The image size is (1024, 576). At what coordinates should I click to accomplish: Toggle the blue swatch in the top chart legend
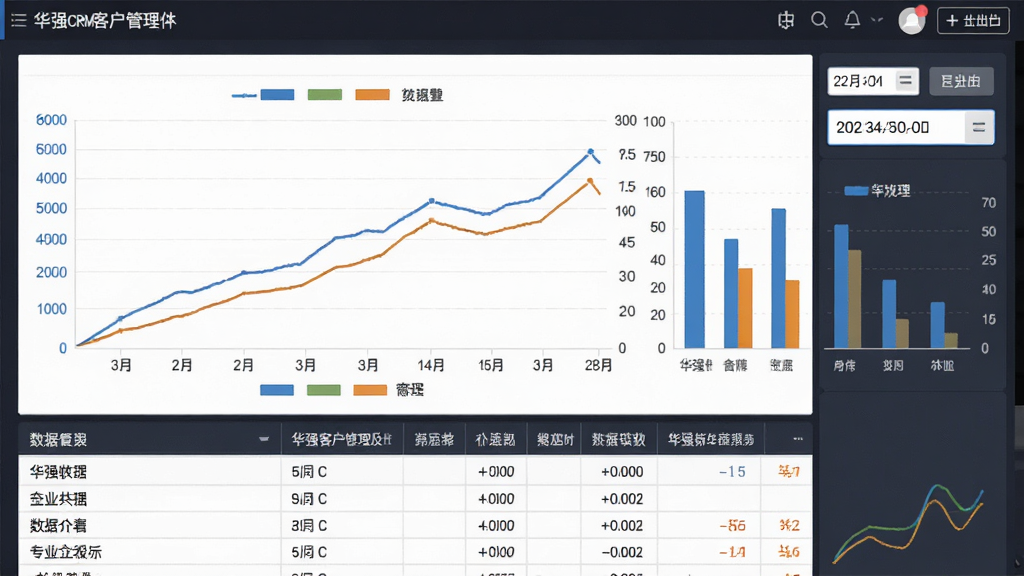click(x=278, y=95)
